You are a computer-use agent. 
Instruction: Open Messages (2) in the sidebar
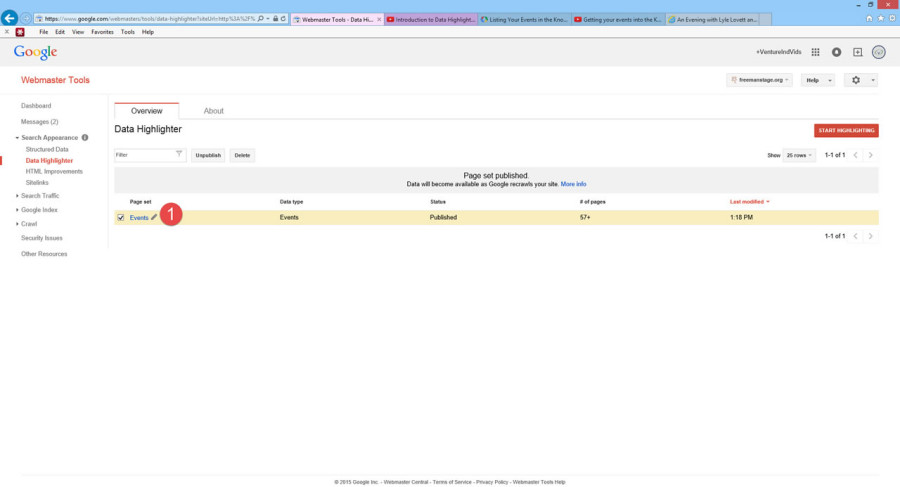(x=40, y=122)
